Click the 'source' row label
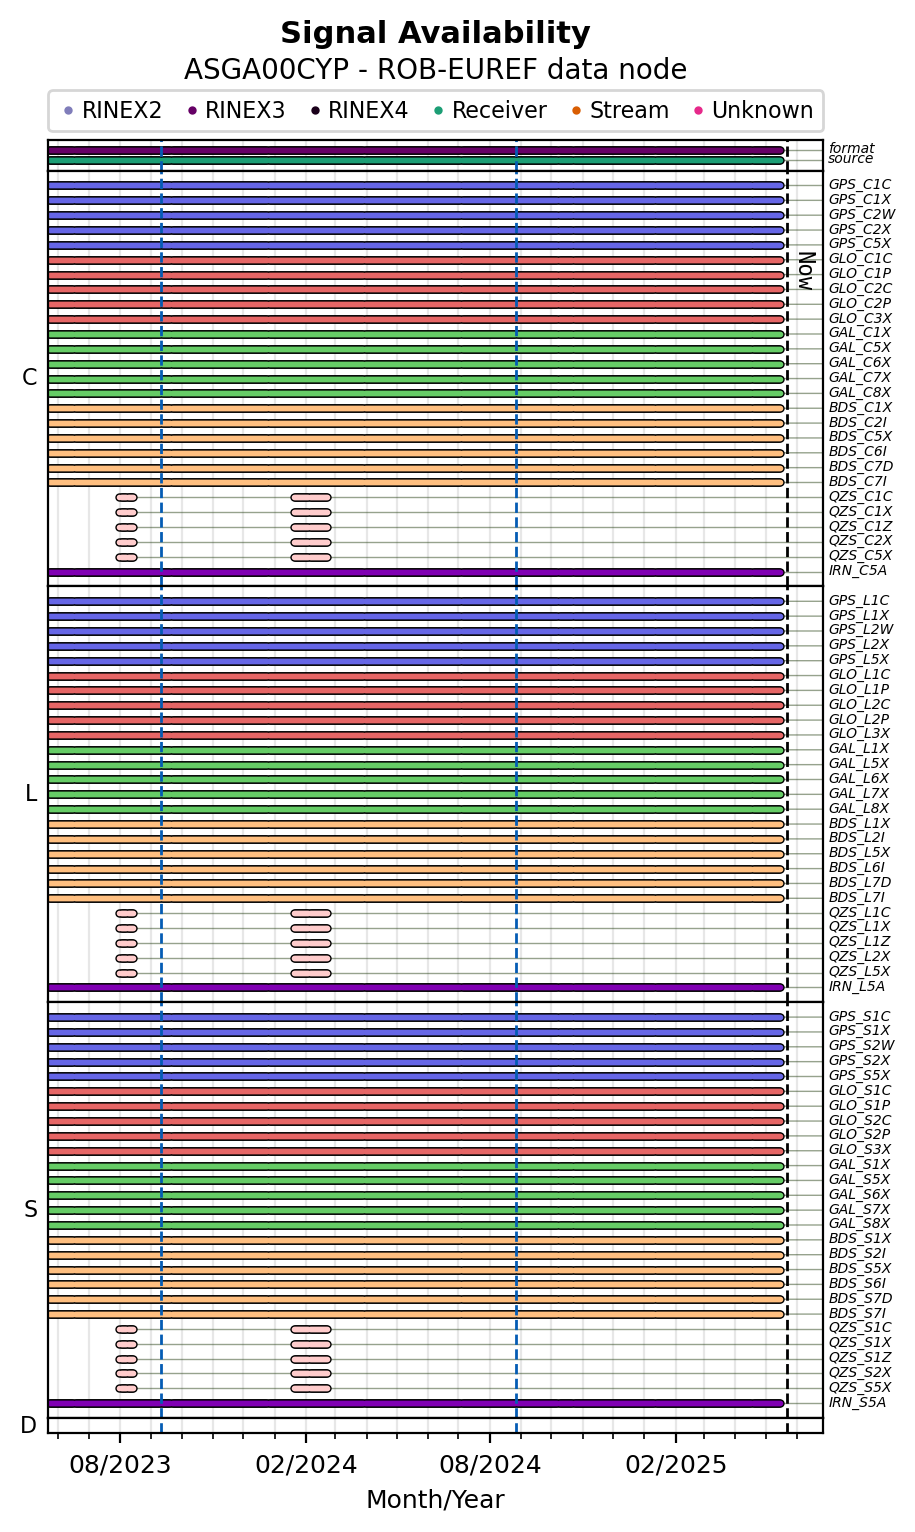Screen dimensions: 915x1532 point(851,159)
